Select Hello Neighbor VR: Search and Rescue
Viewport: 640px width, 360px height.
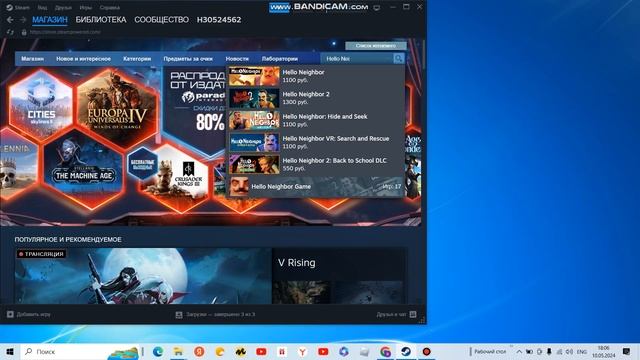(x=316, y=142)
